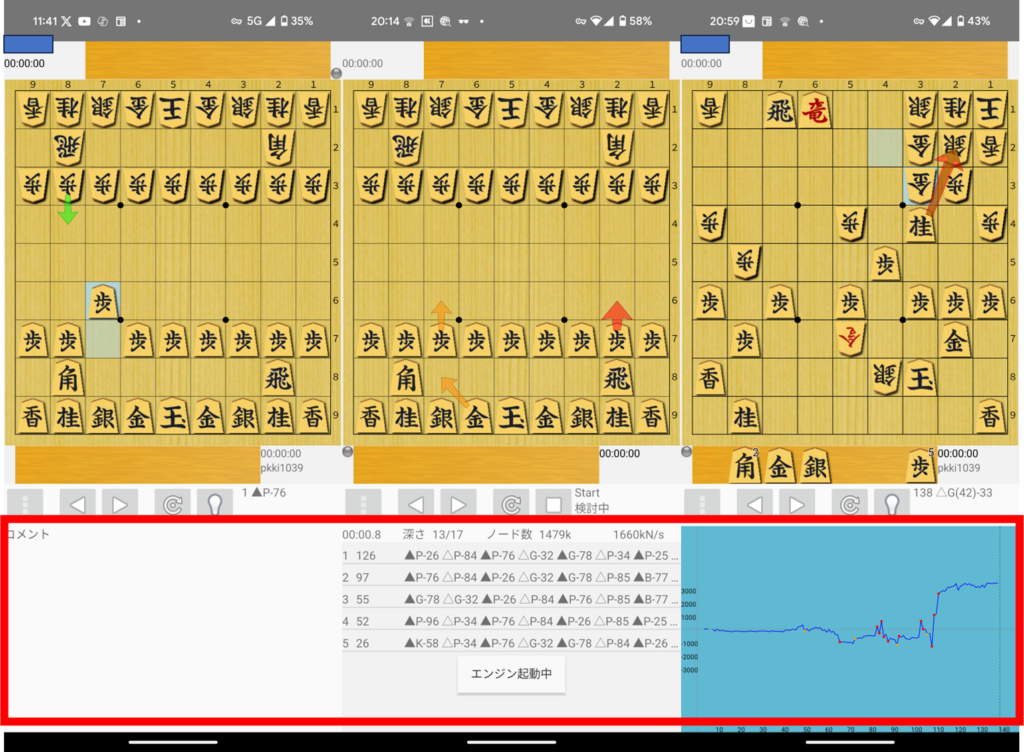Tap the red promoted dragon (竜) piece
The height and width of the screenshot is (752, 1024).
pos(815,108)
